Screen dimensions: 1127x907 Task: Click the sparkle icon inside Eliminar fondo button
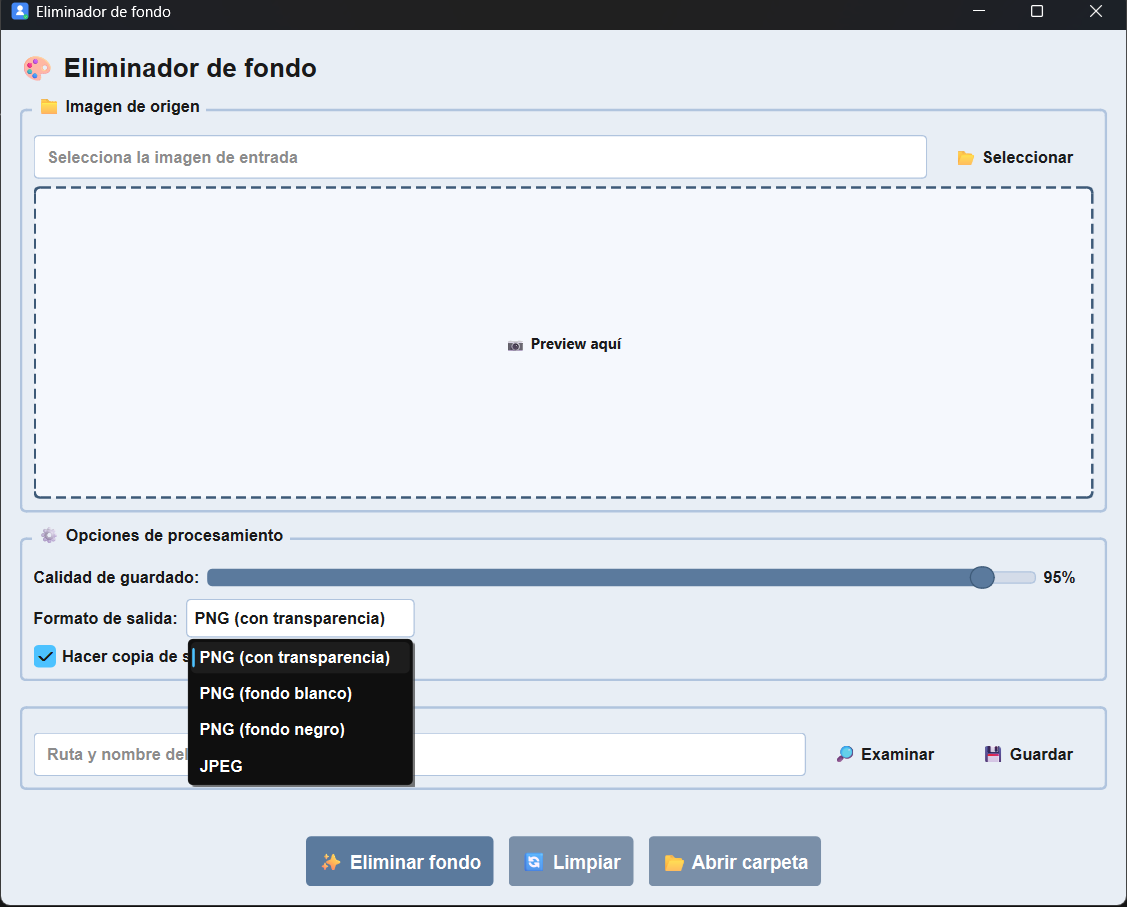330,861
